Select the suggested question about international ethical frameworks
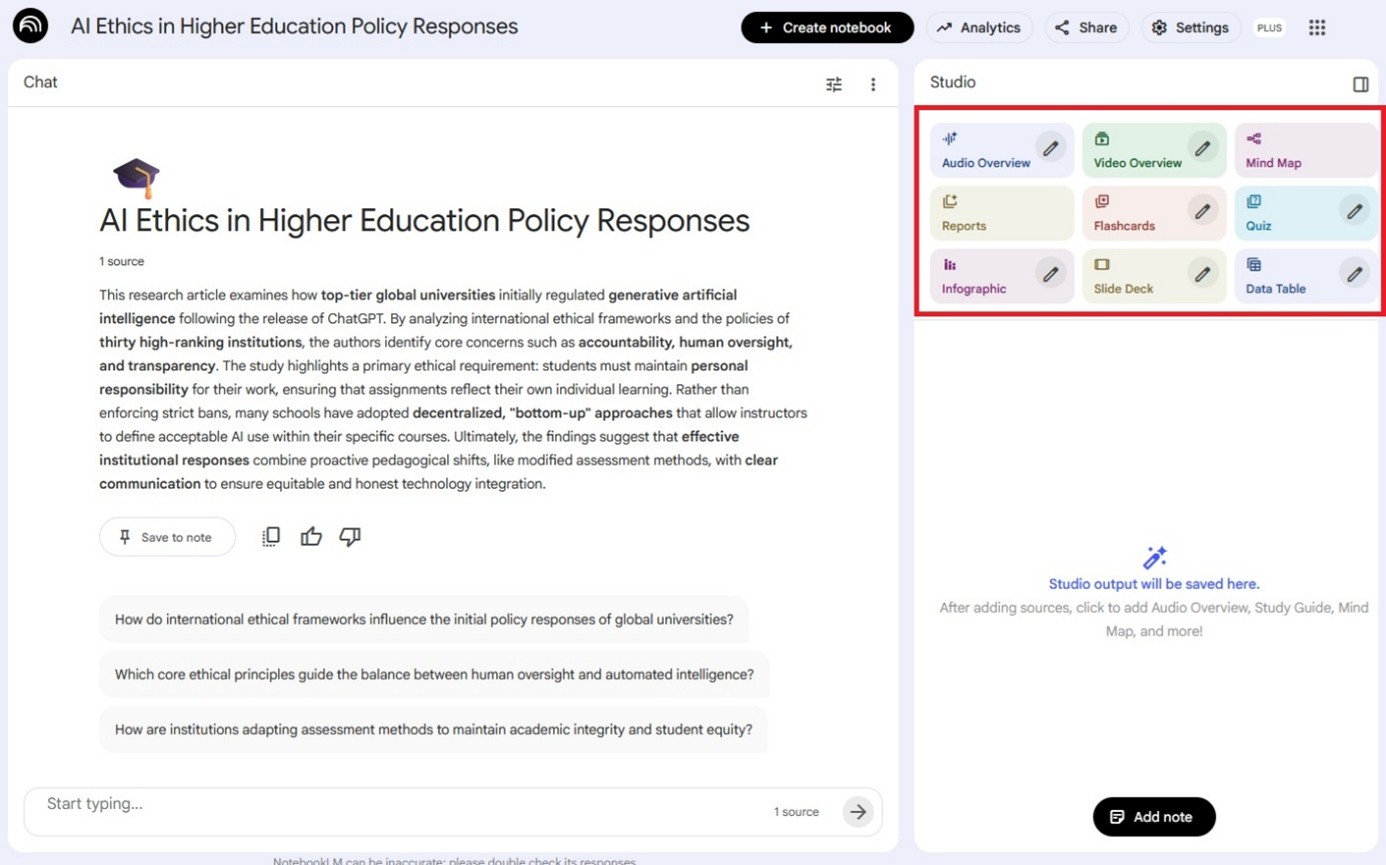Screen dimensions: 1386x865 coord(424,619)
